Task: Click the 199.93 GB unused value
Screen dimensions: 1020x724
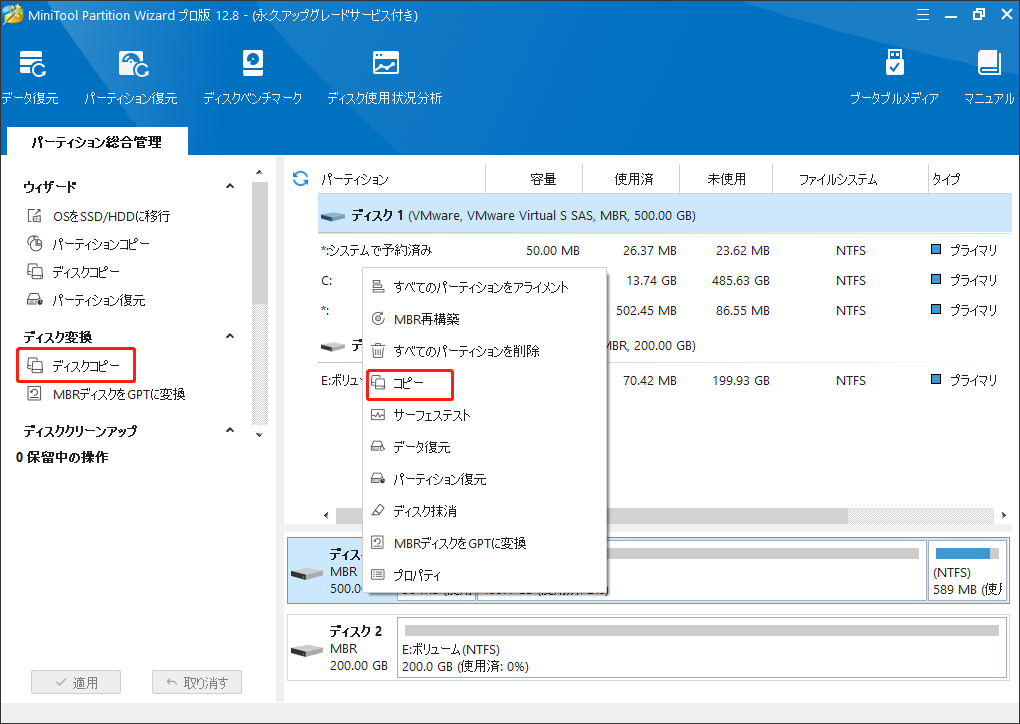Action: [x=741, y=380]
